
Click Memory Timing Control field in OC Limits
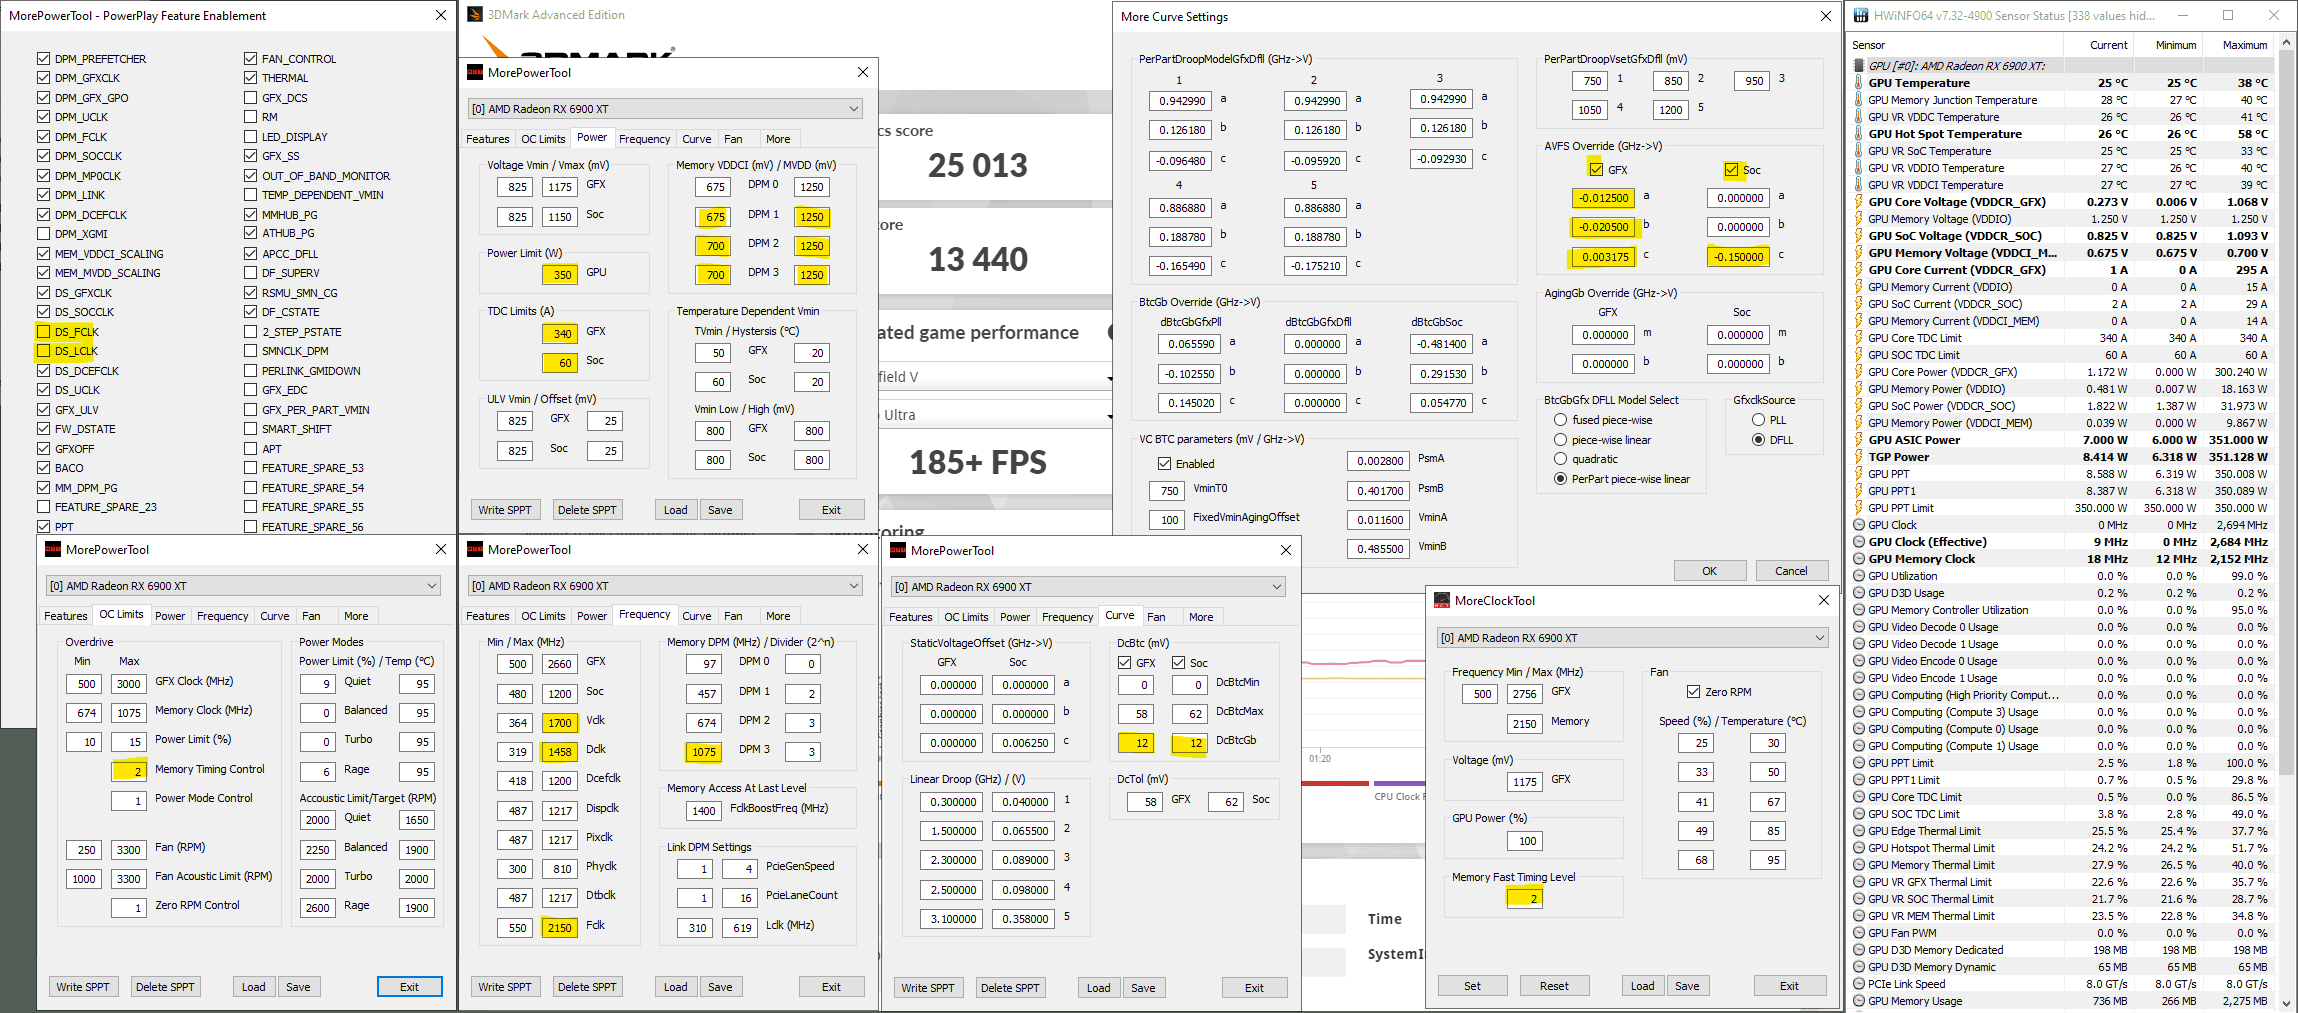129,771
